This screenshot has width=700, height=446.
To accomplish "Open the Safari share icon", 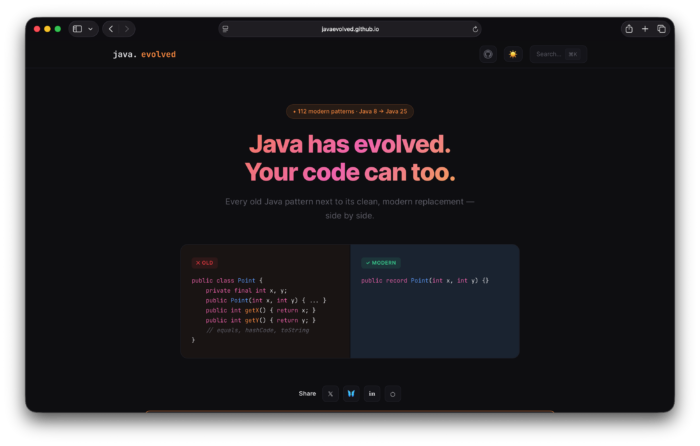I will click(629, 29).
